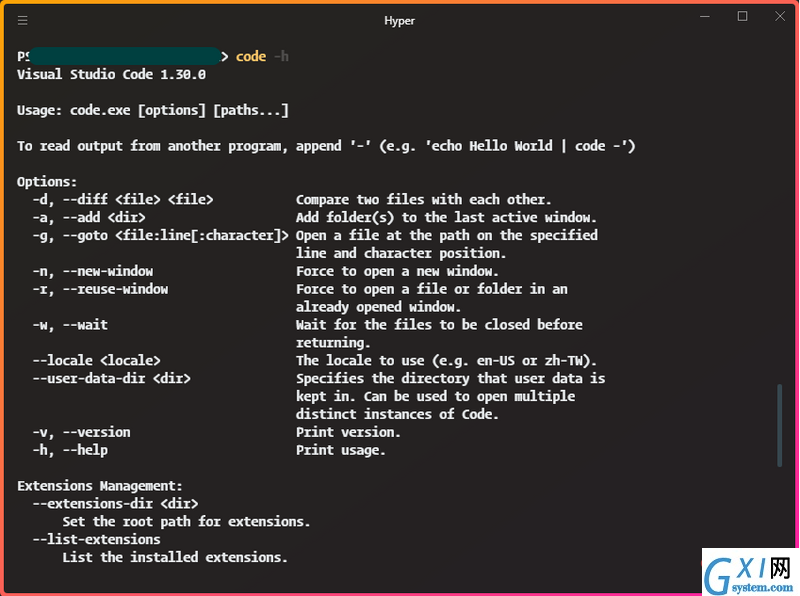Click the Hyper title text
800x596 pixels.
click(x=399, y=21)
